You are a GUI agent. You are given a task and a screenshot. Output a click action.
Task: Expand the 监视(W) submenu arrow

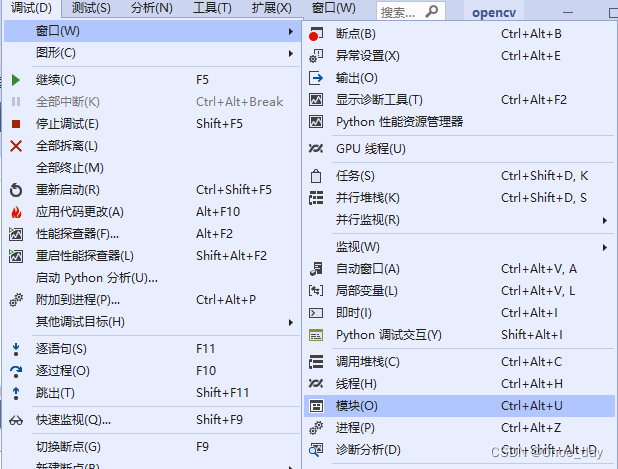(x=605, y=248)
